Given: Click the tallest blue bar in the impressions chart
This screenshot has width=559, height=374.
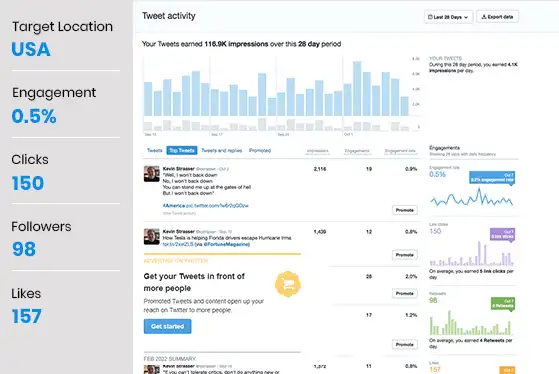Looking at the screenshot, I should click(x=357, y=88).
